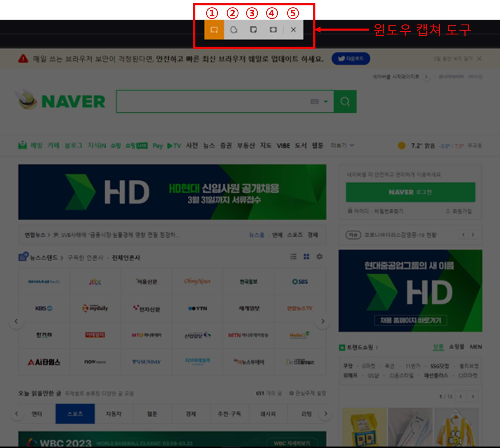The width and height of the screenshot is (500, 448).
Task: Go to next newsstand page arrow
Action: coord(322,321)
